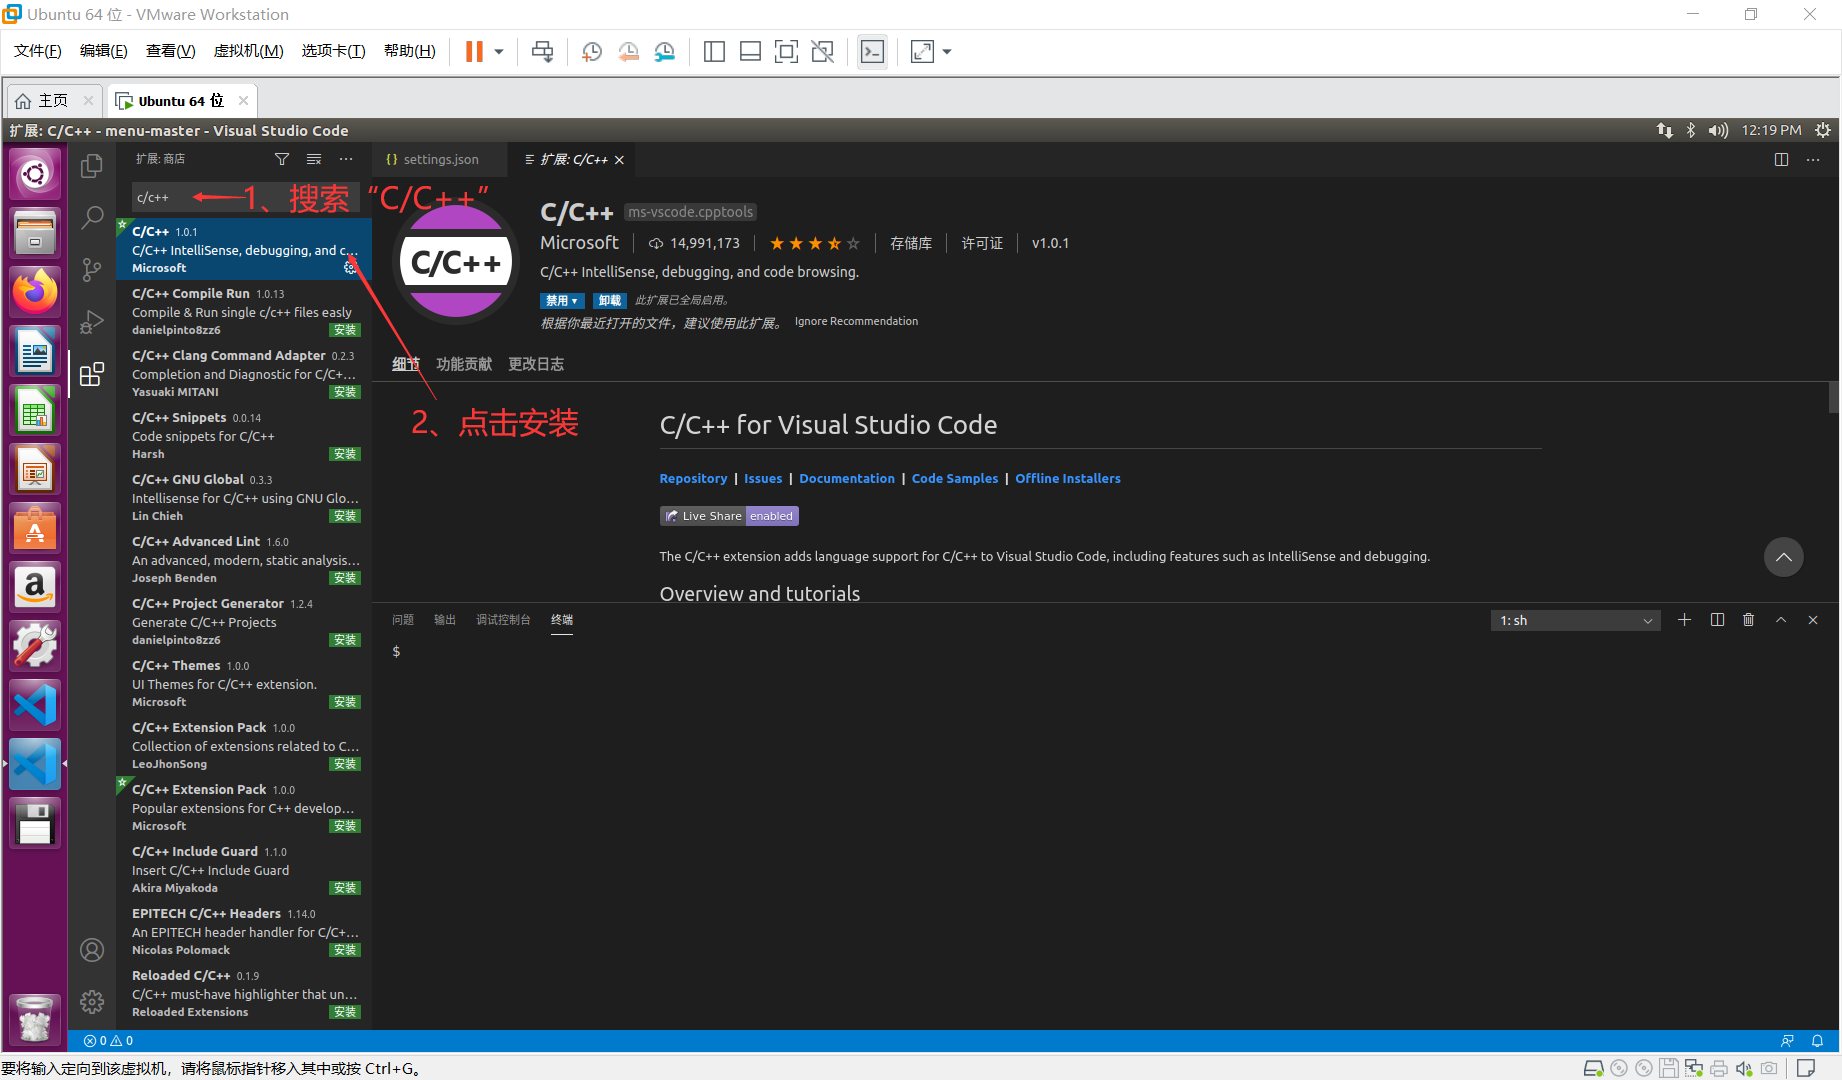
Task: Switch to the 更改日志 tab
Action: click(536, 364)
